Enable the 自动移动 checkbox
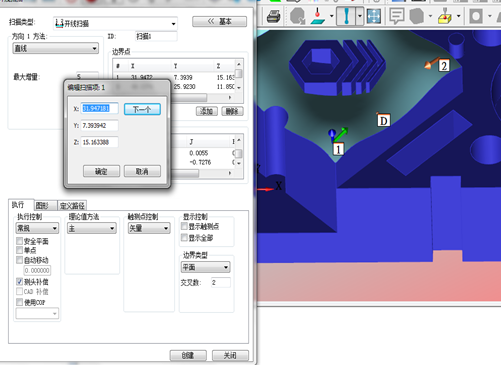The height and width of the screenshot is (365, 501). pyautogui.click(x=19, y=260)
